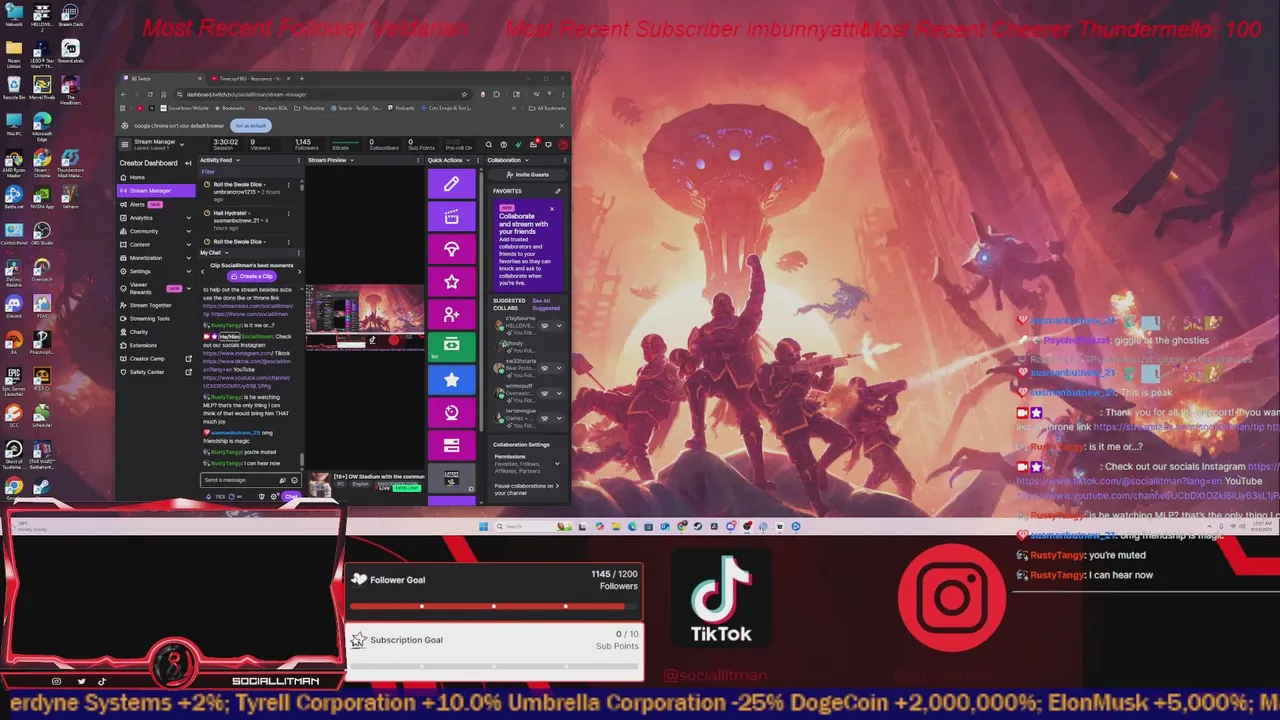The width and height of the screenshot is (1280, 720).
Task: Click the add-person quick action tile
Action: 451,315
